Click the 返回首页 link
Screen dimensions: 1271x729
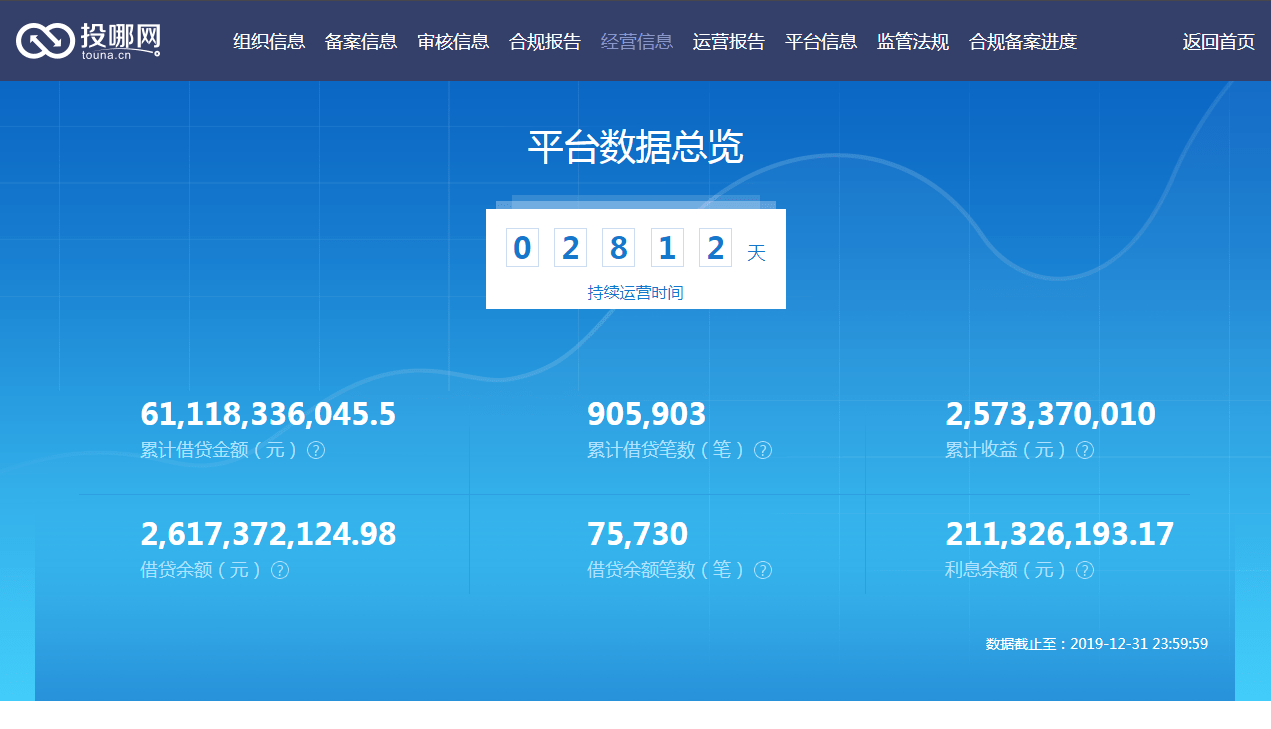pos(1218,41)
